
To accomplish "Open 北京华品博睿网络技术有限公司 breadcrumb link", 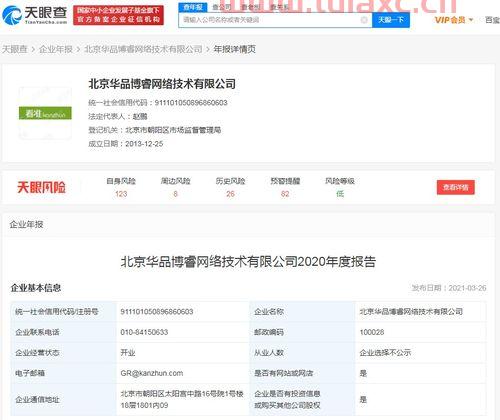I will pos(143,49).
